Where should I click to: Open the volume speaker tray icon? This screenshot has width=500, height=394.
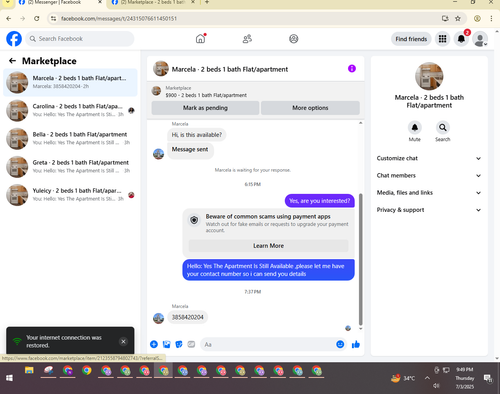tap(436, 386)
